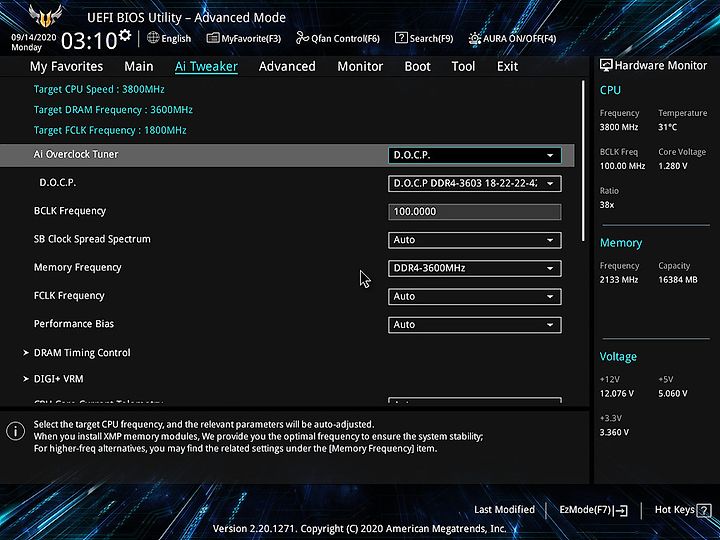Click the 3.360 V reading

pos(614,433)
